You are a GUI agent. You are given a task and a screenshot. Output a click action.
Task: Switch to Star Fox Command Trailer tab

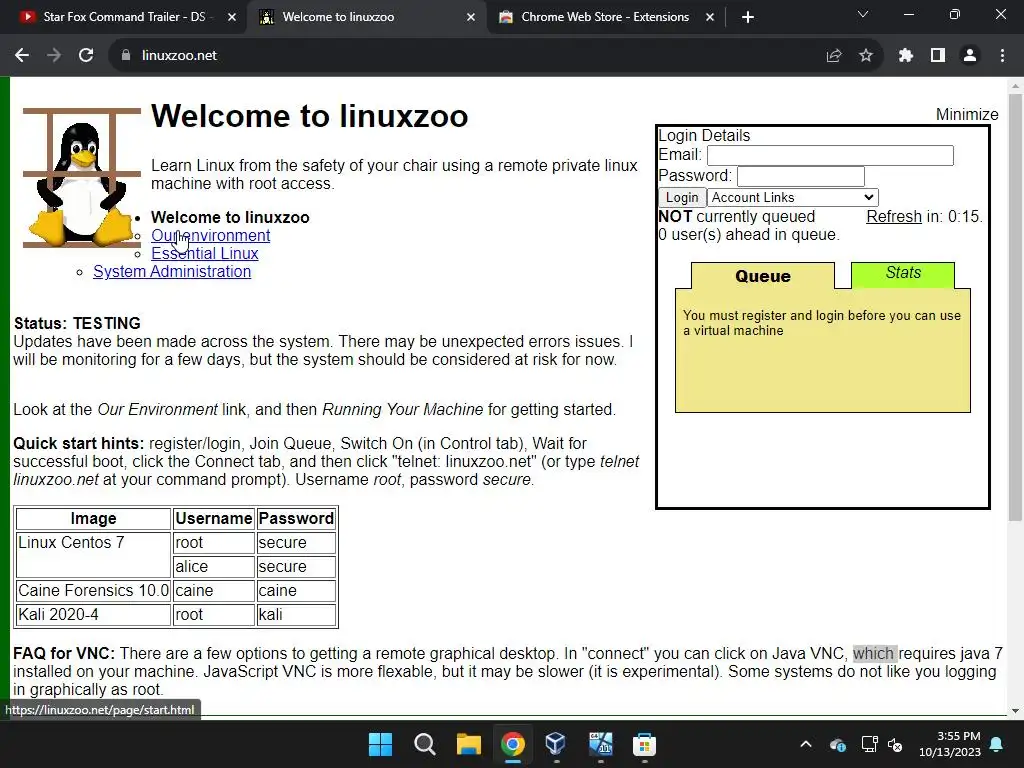124,17
